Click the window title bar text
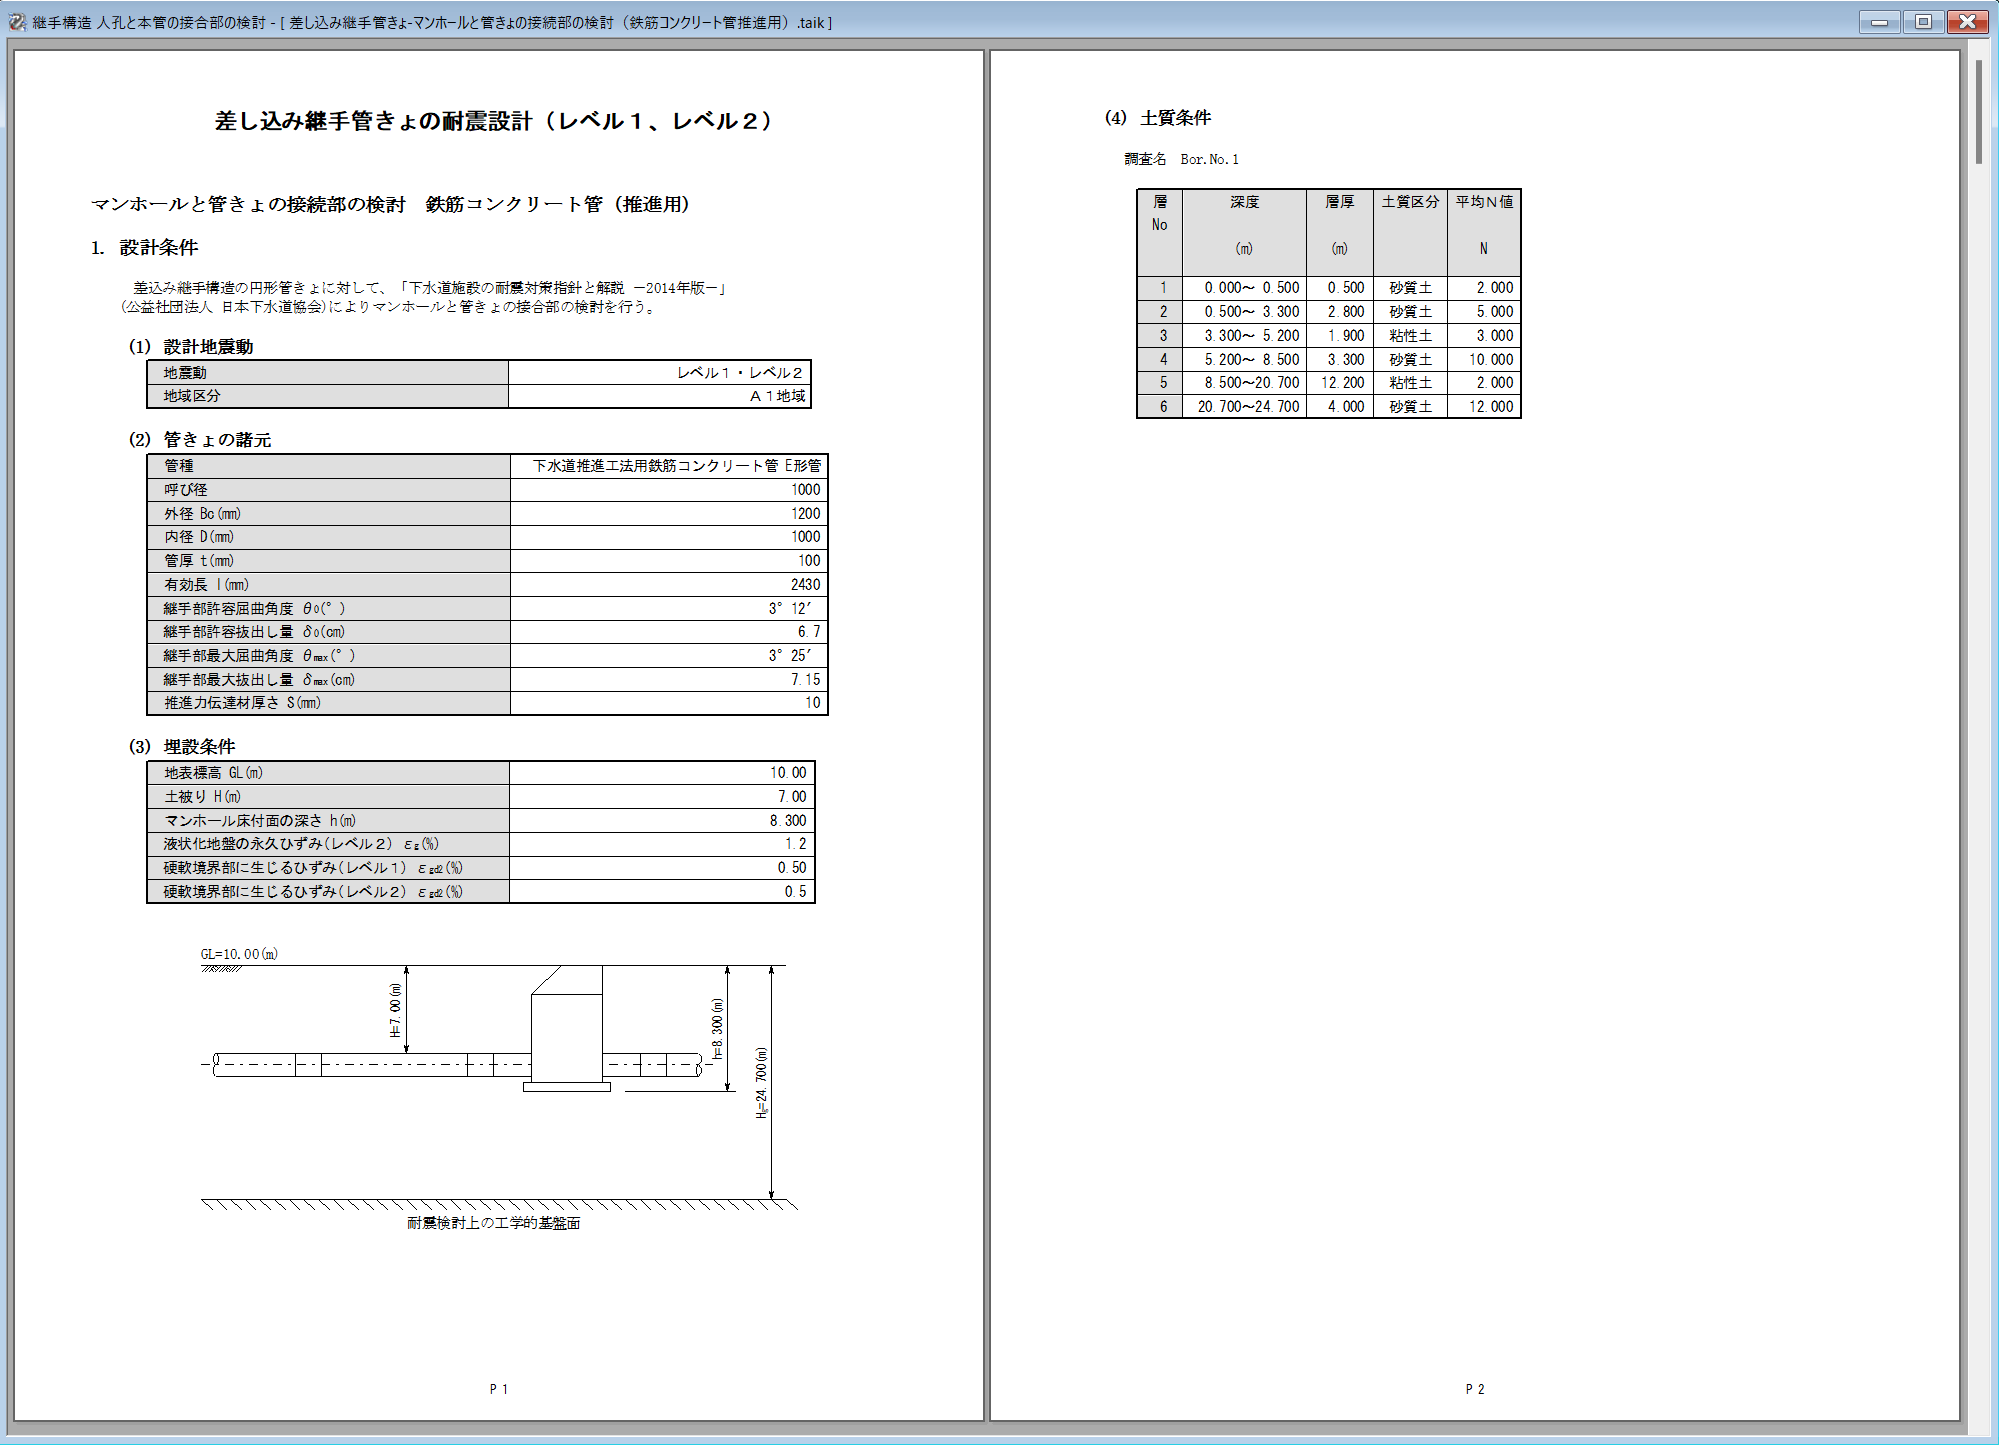Screen dimensions: 1999x1445 pyautogui.click(x=432, y=22)
